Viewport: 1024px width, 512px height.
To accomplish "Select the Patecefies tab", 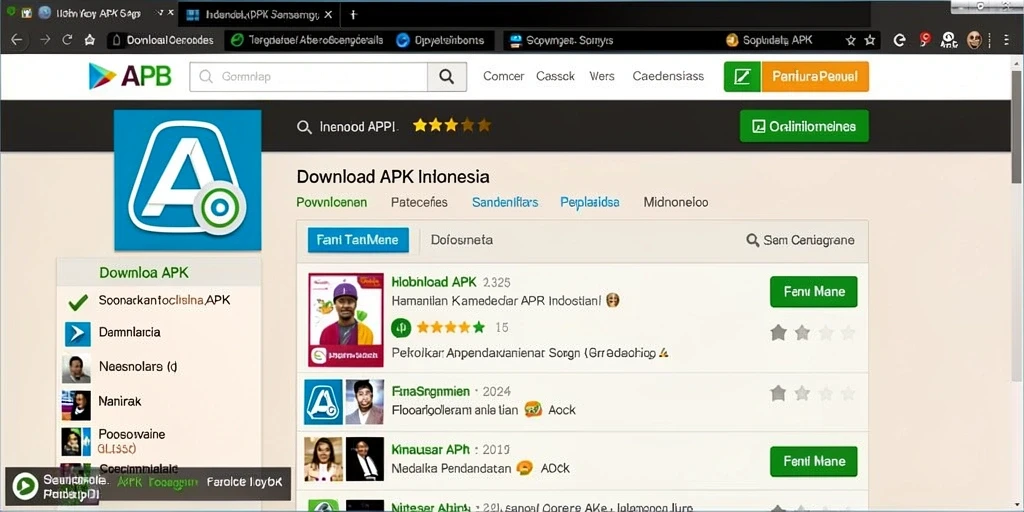I will coord(419,202).
